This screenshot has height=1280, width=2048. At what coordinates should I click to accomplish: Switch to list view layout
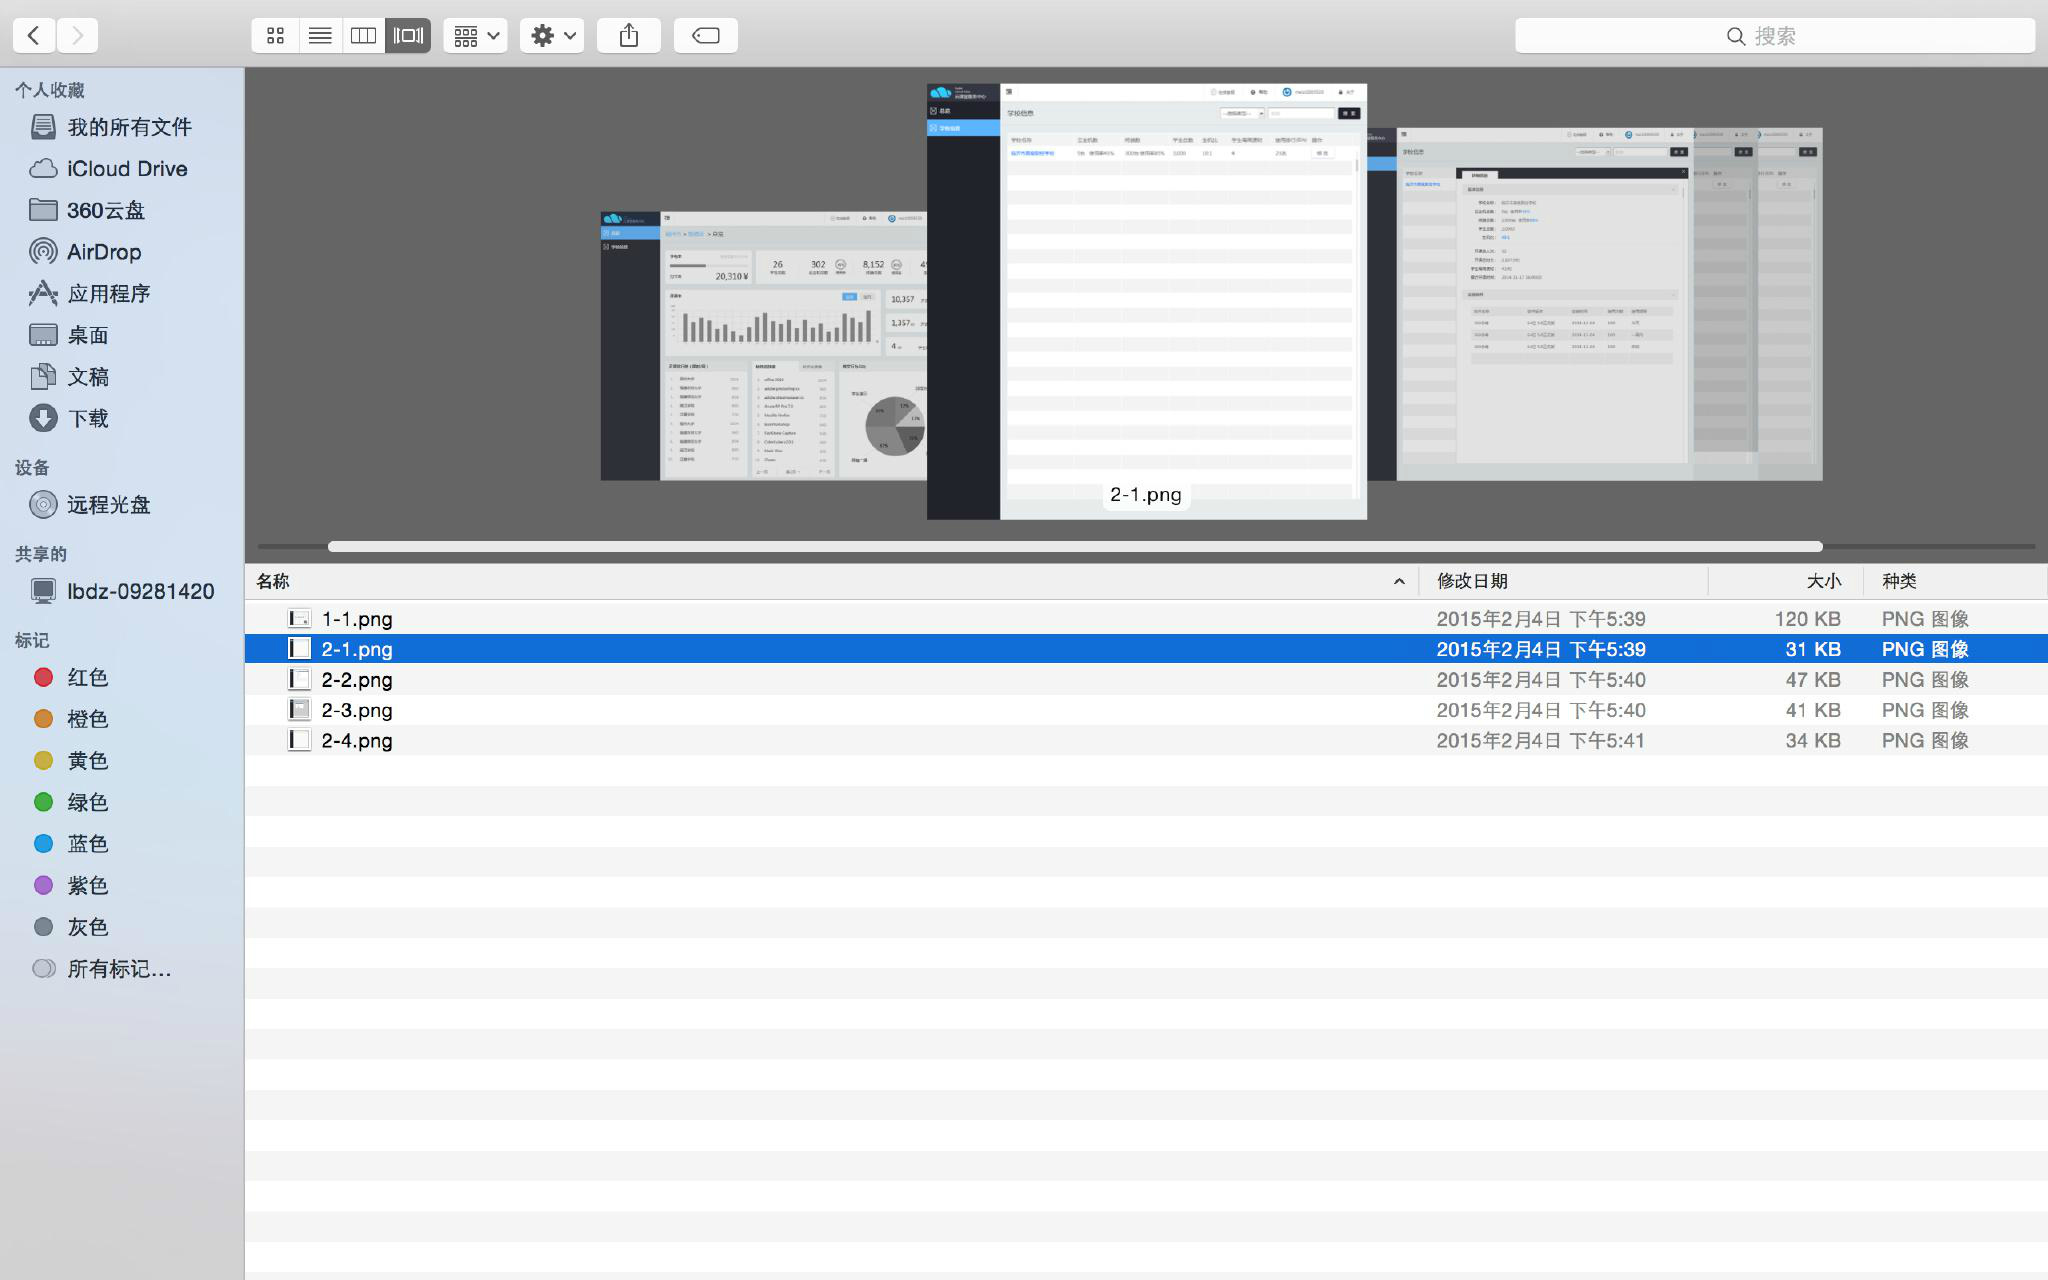click(320, 35)
